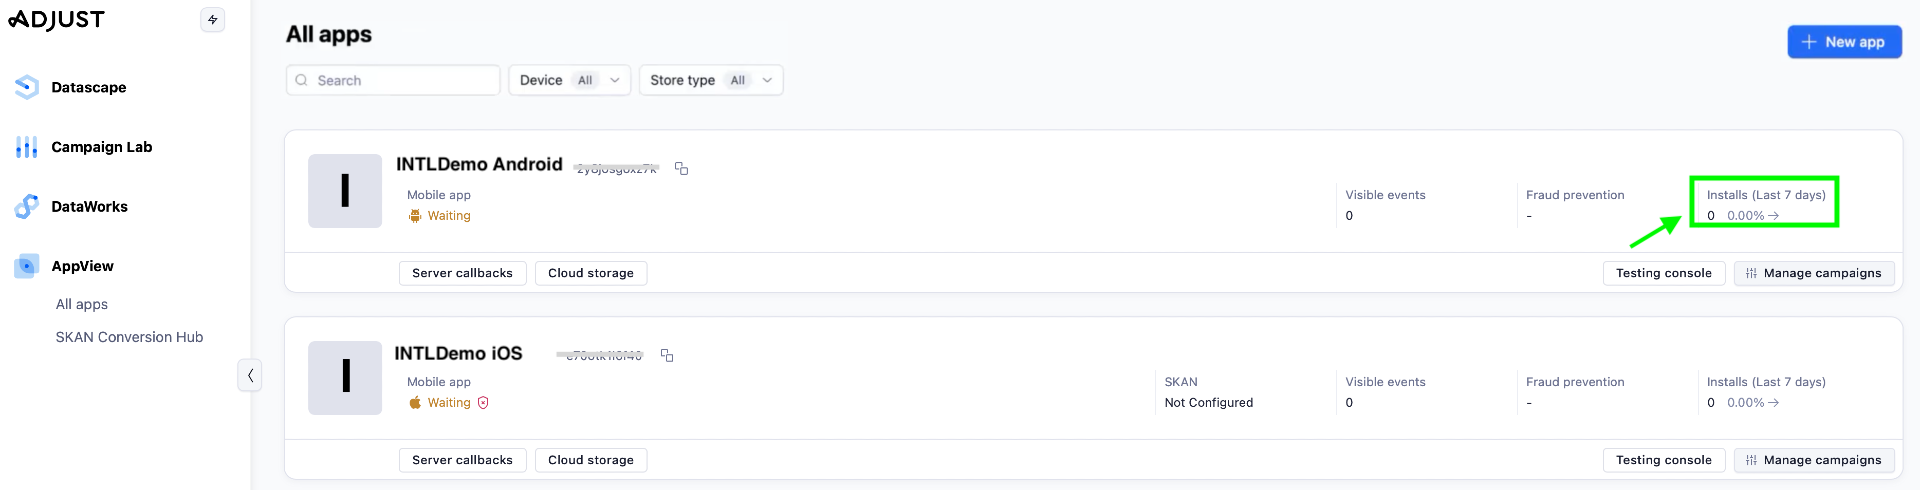Click Manage campaigns for INTLDemo iOS

pyautogui.click(x=1813, y=460)
